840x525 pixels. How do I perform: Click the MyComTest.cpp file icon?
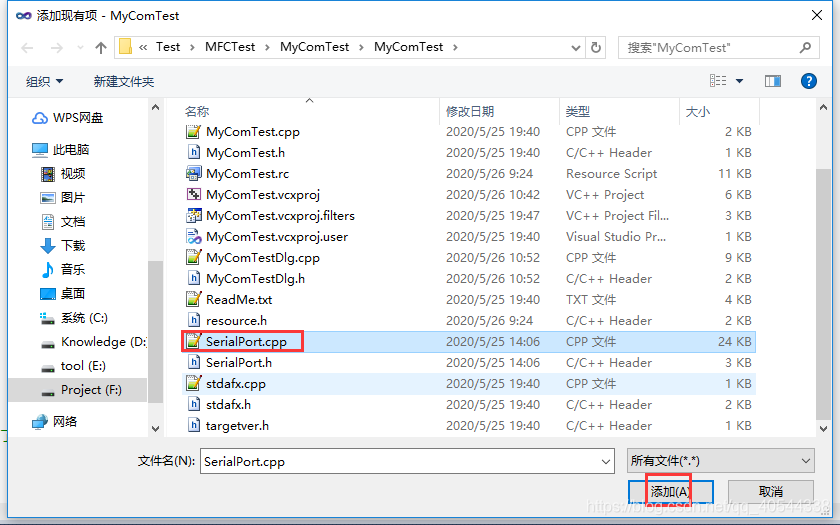pos(193,132)
